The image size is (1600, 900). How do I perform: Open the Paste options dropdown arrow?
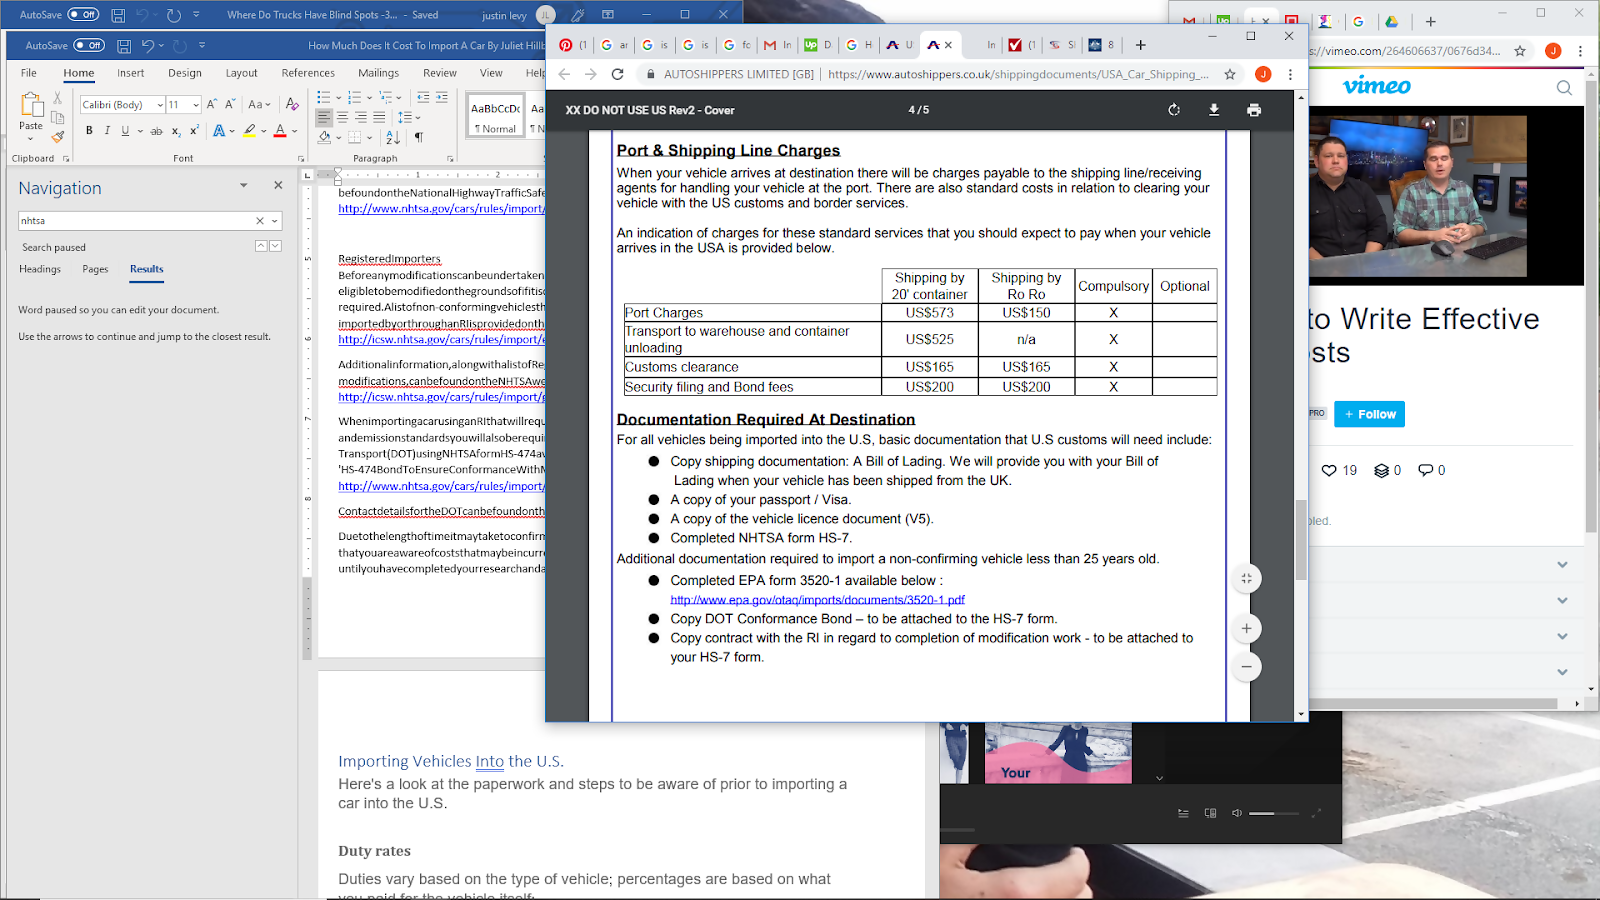(x=31, y=139)
